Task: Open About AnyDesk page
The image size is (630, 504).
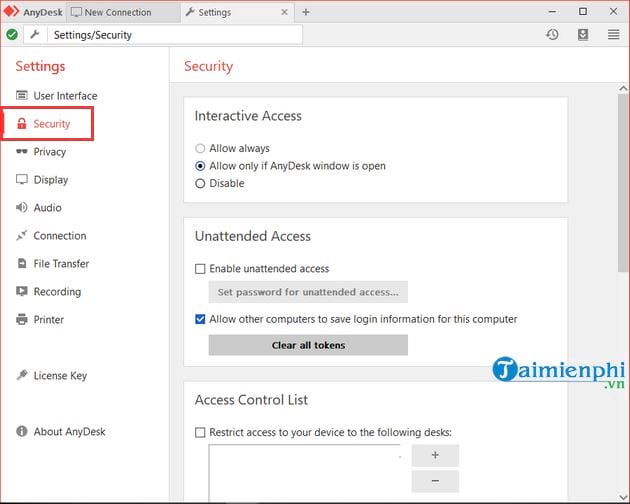Action: point(70,431)
